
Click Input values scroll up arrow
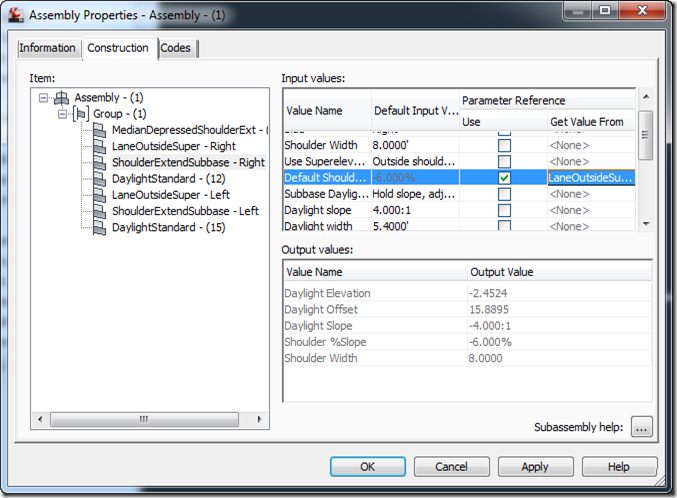click(x=646, y=97)
